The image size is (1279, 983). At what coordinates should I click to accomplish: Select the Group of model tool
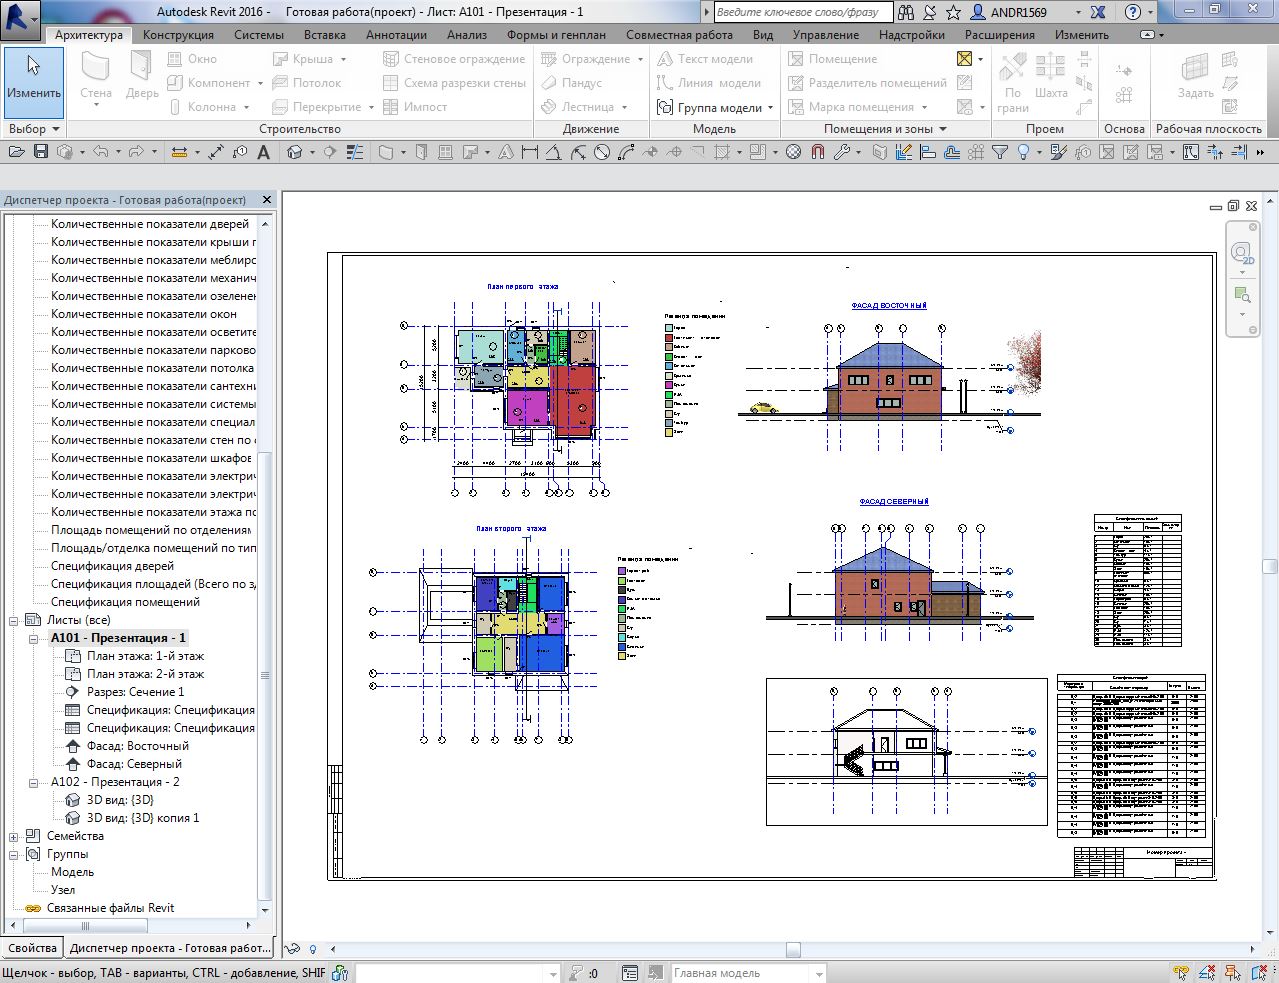pyautogui.click(x=714, y=107)
